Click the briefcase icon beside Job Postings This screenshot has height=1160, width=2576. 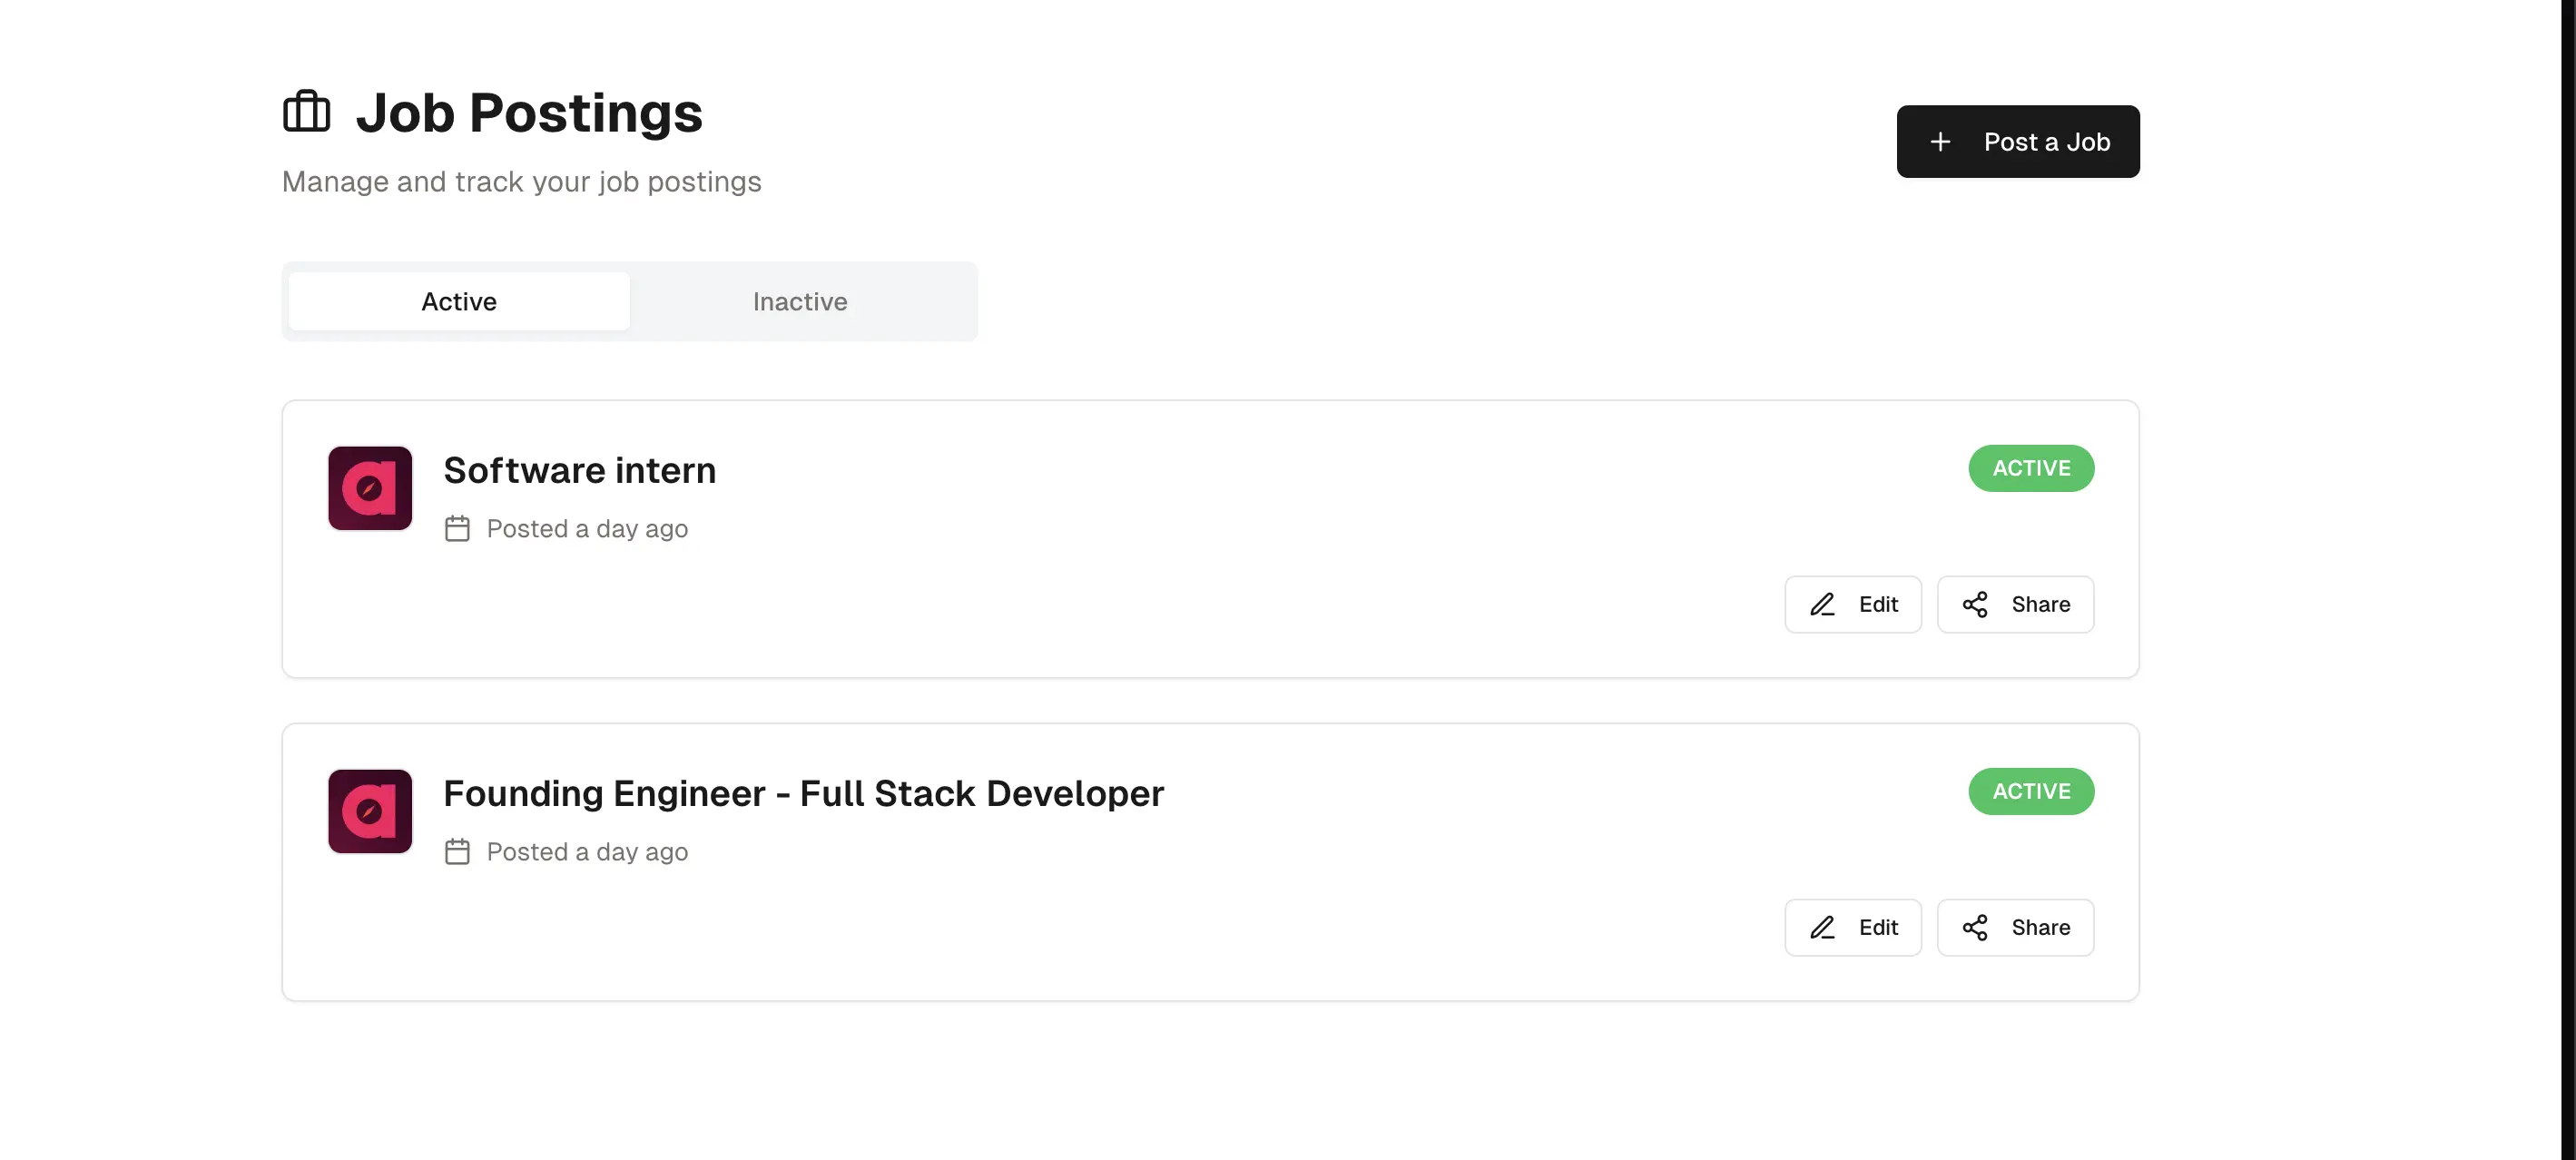click(x=306, y=111)
